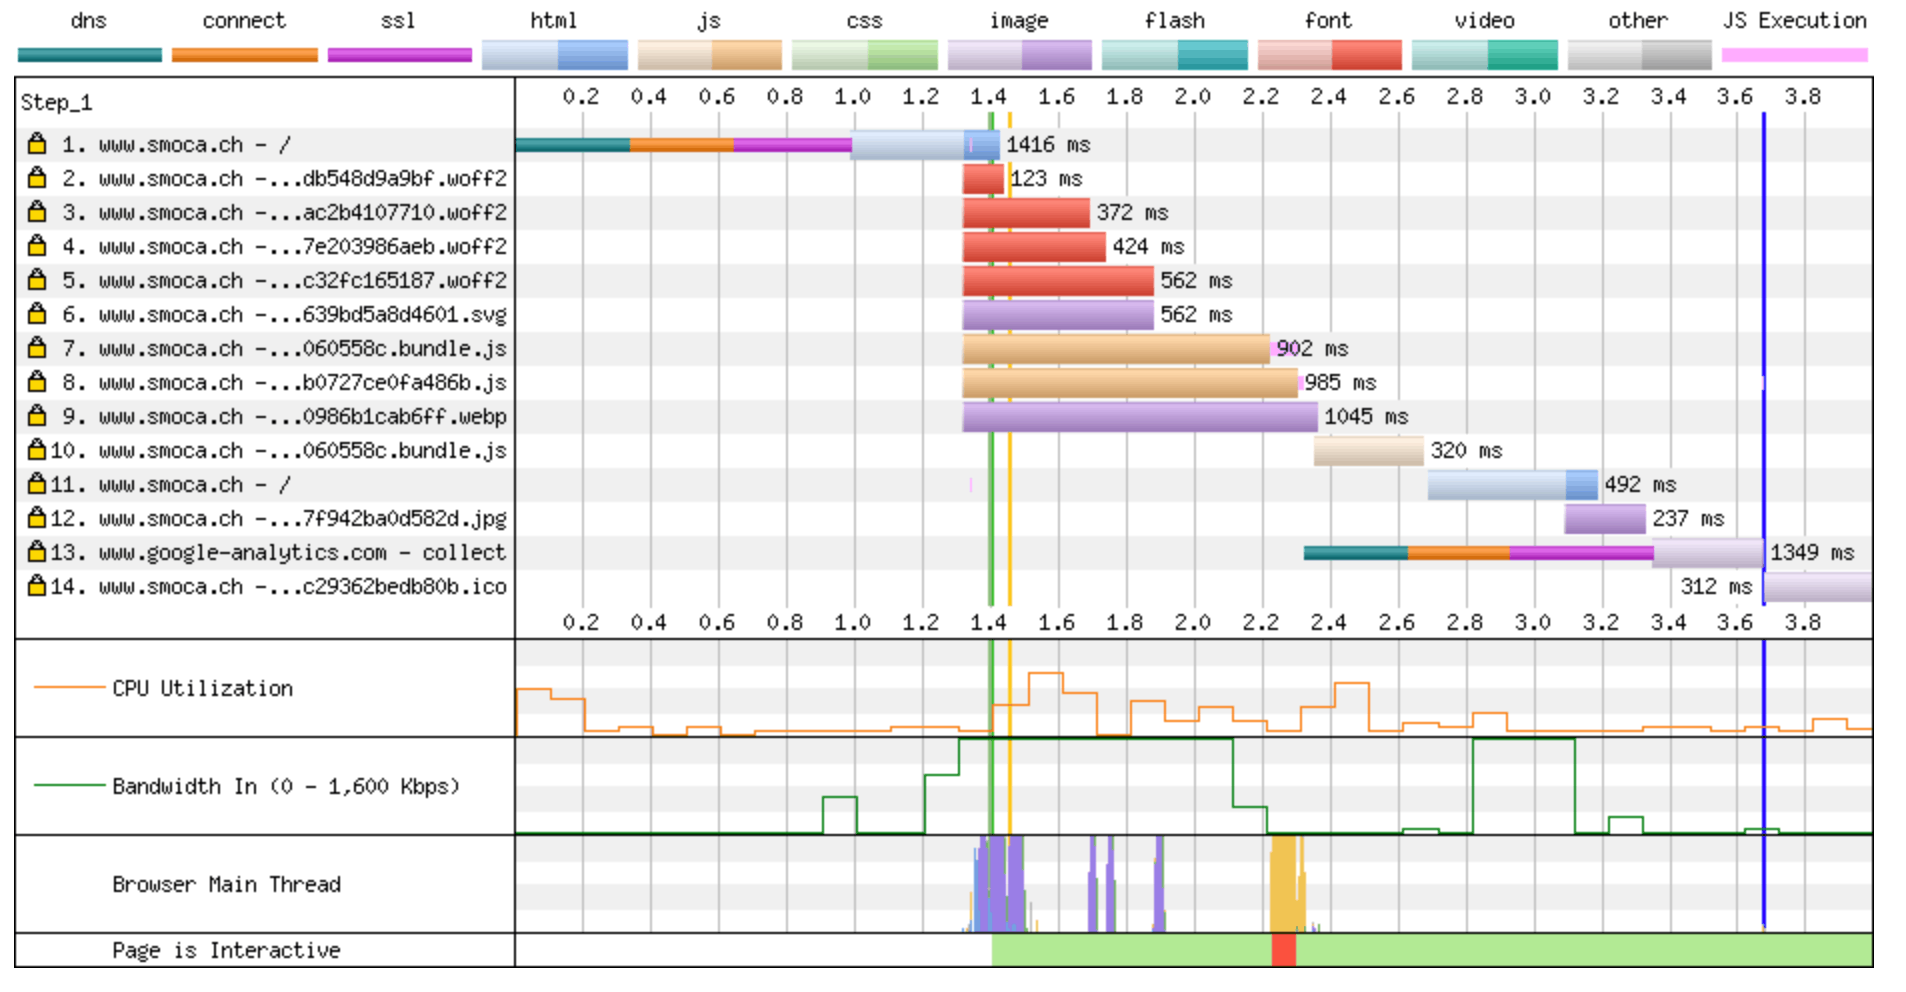This screenshot has height=992, width=1906.
Task: Click the 562 ms red font bar
Action: coord(1058,281)
